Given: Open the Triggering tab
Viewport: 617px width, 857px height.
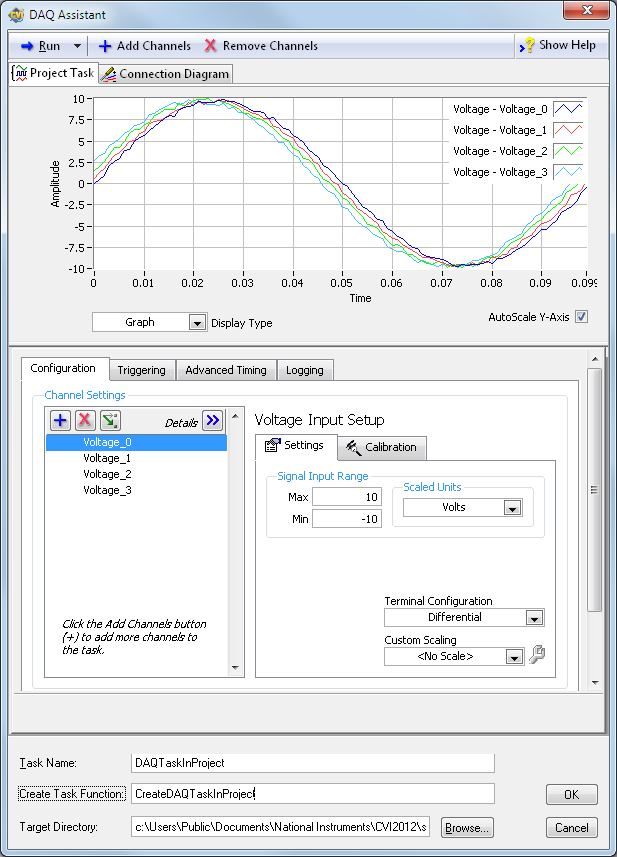Looking at the screenshot, I should pos(141,370).
